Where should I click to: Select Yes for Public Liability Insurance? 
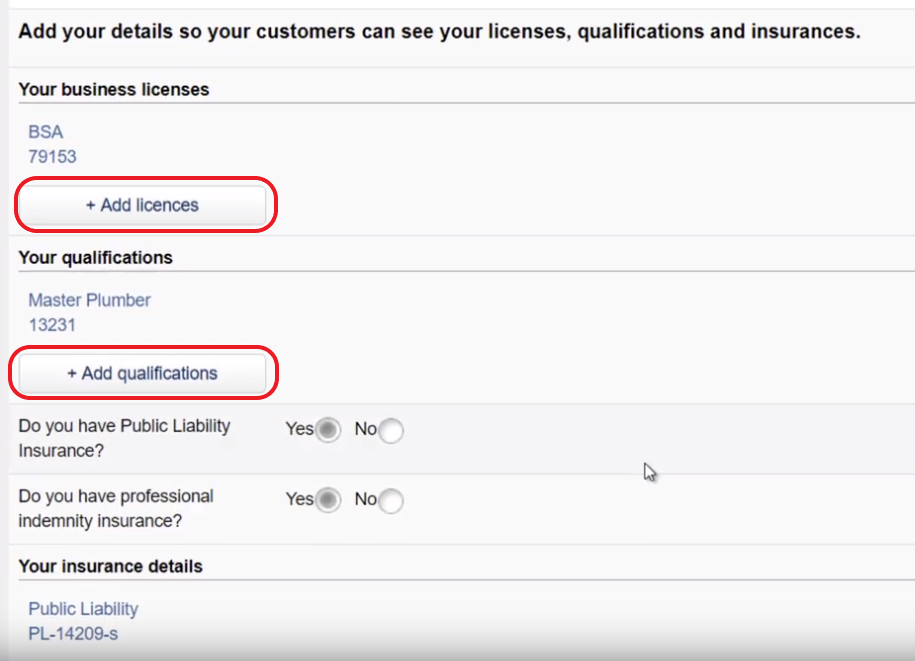tap(328, 430)
